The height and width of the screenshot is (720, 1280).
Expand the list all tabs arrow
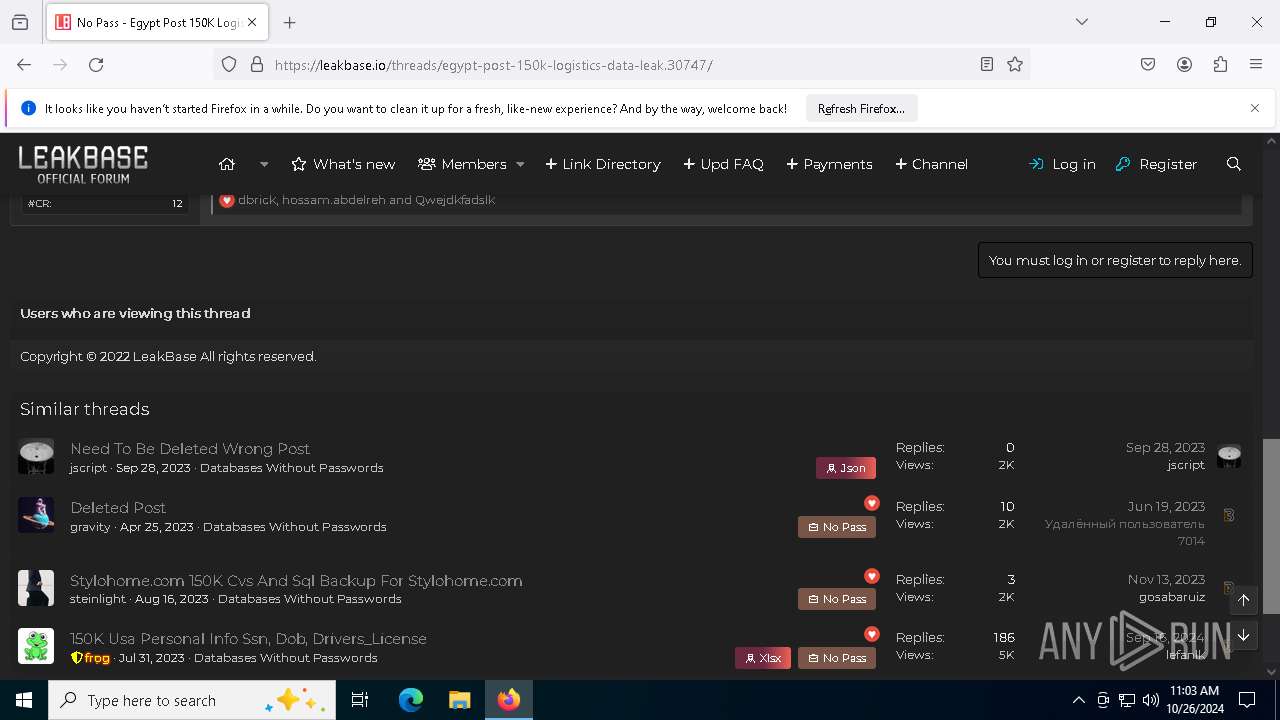click(x=1081, y=22)
